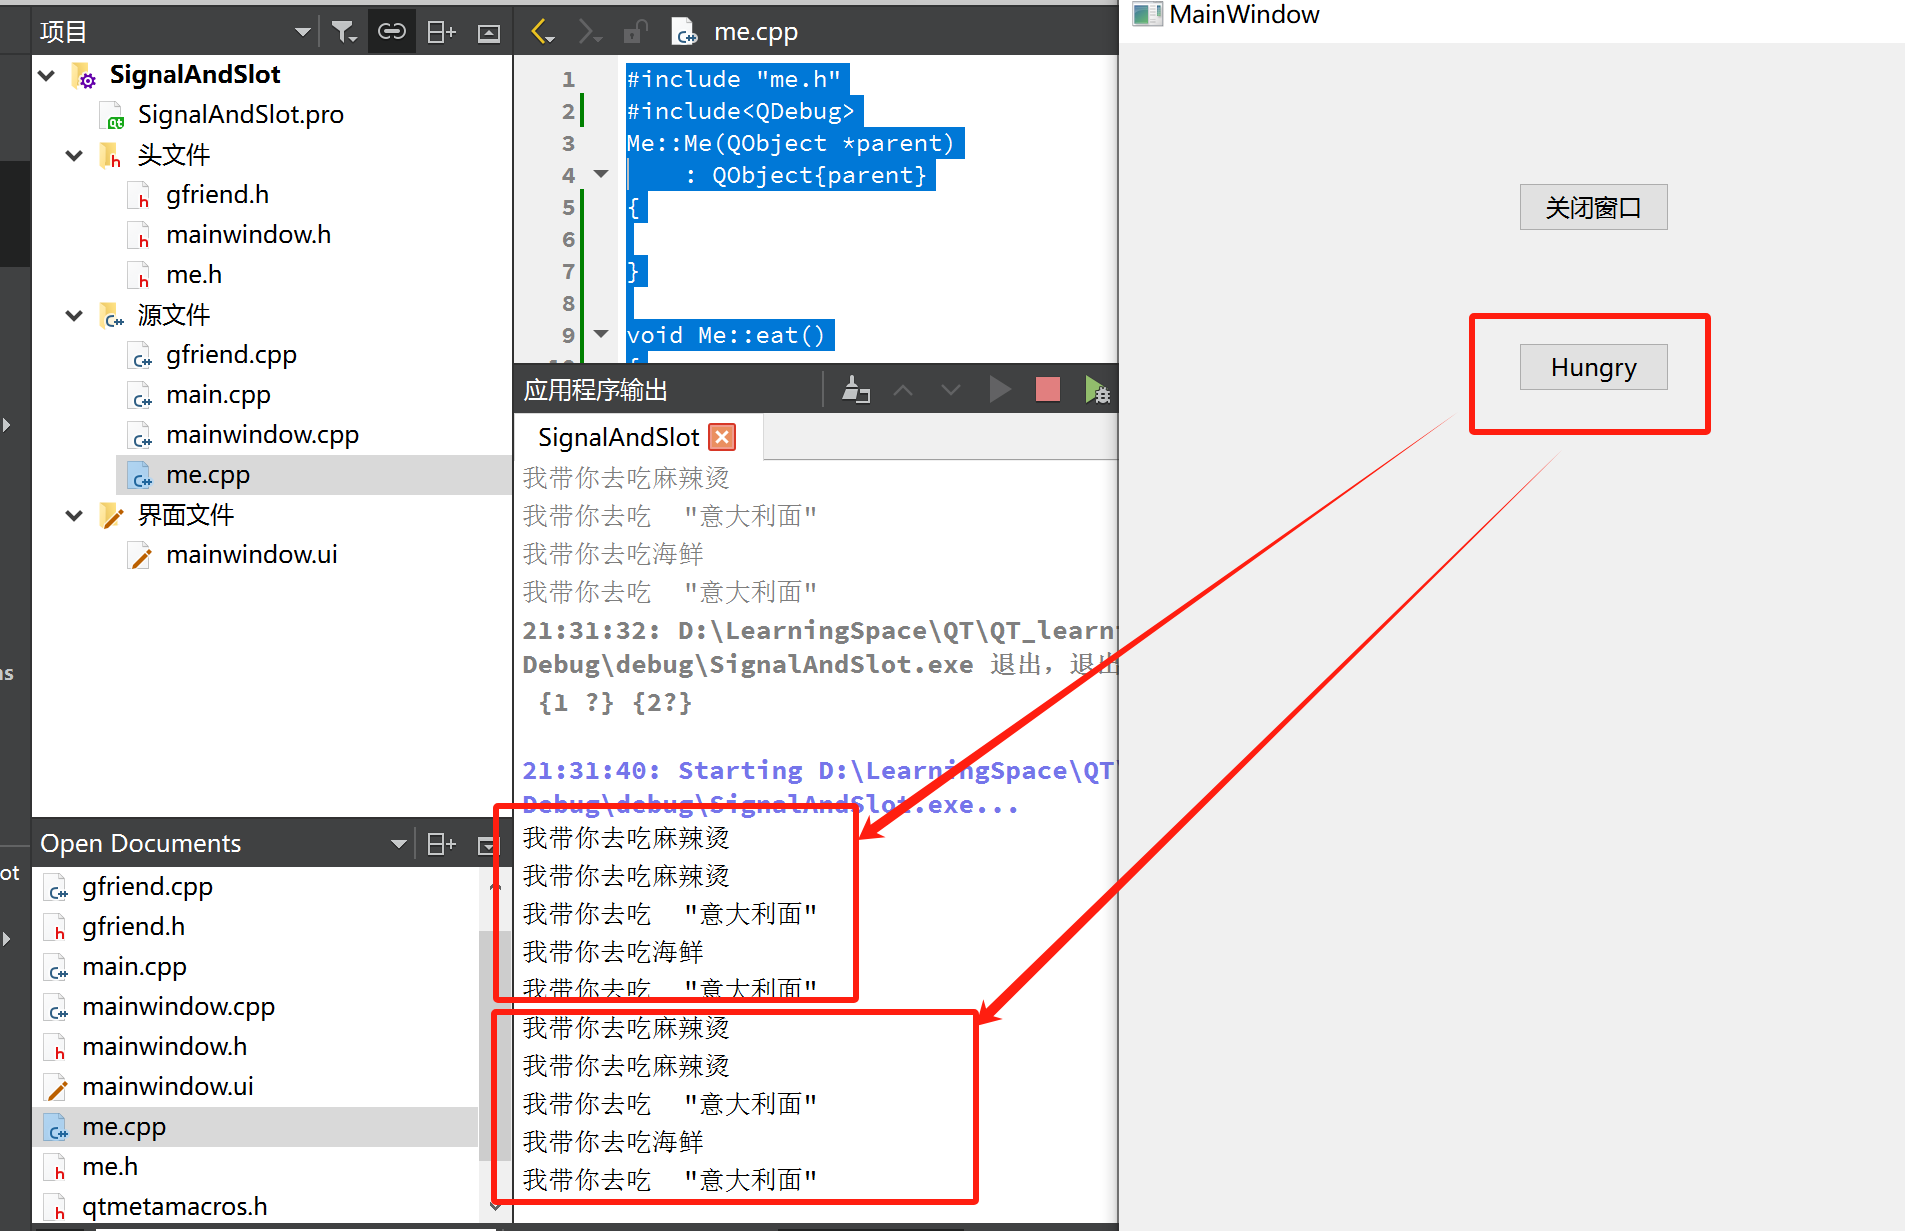The width and height of the screenshot is (1905, 1231).
Task: Click the red stop button in output pane
Action: pos(1047,389)
